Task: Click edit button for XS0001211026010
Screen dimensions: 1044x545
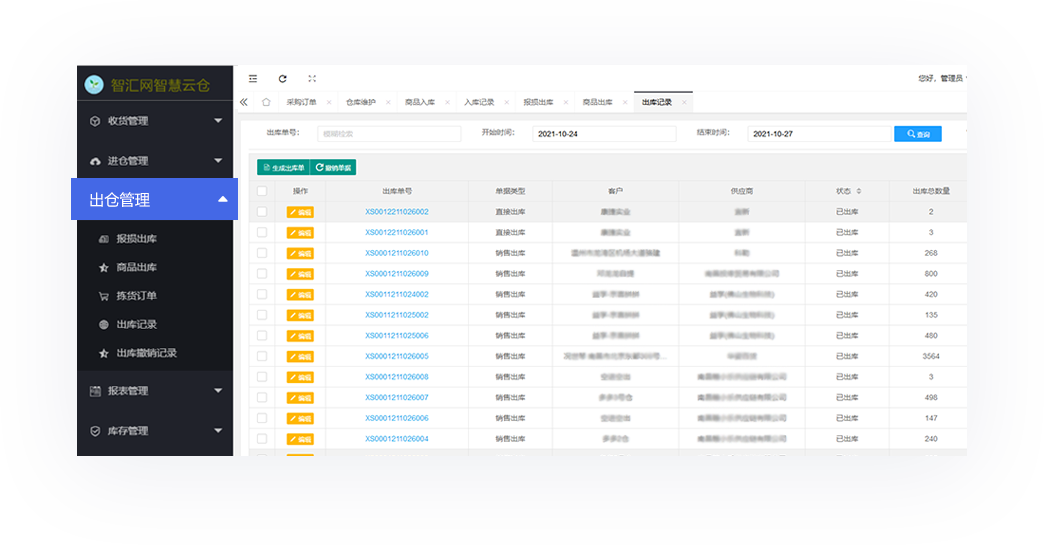Action: (300, 254)
